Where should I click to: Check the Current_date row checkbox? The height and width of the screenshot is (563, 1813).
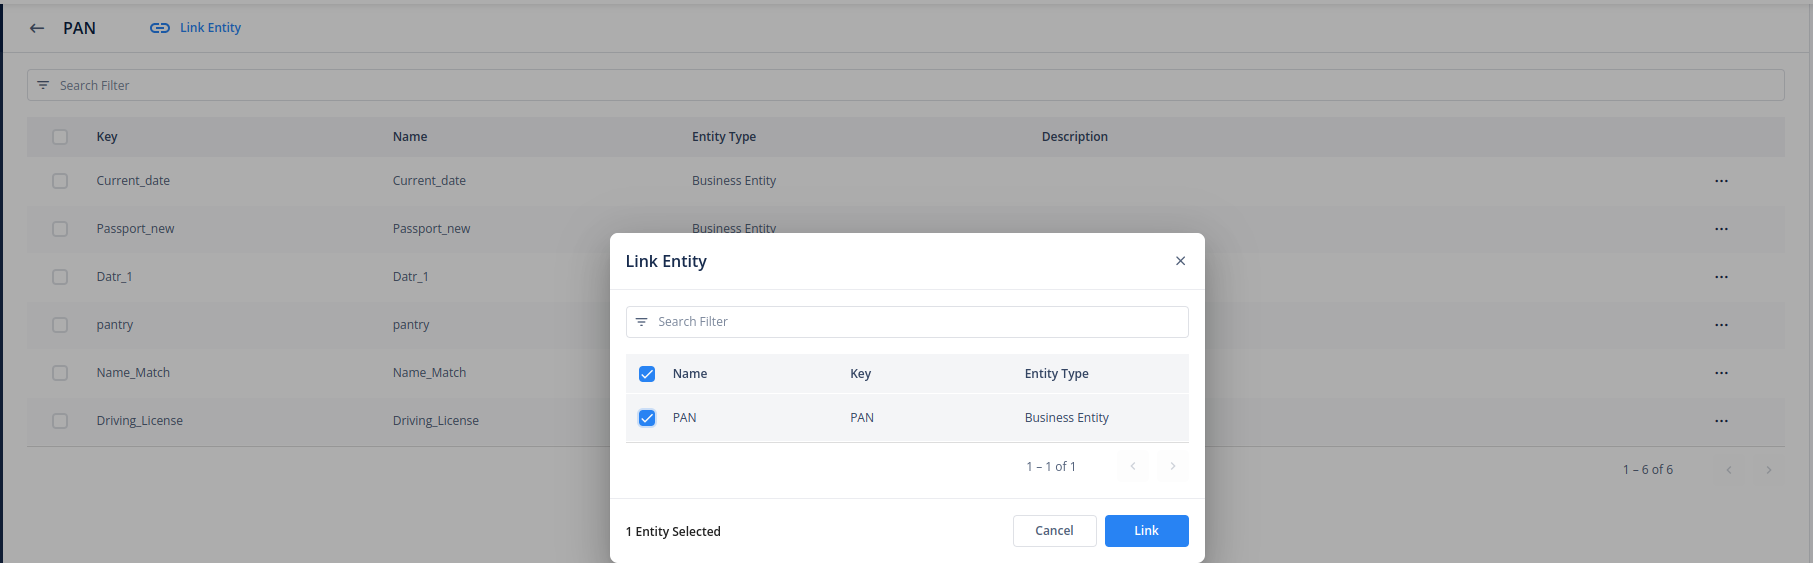pyautogui.click(x=60, y=181)
